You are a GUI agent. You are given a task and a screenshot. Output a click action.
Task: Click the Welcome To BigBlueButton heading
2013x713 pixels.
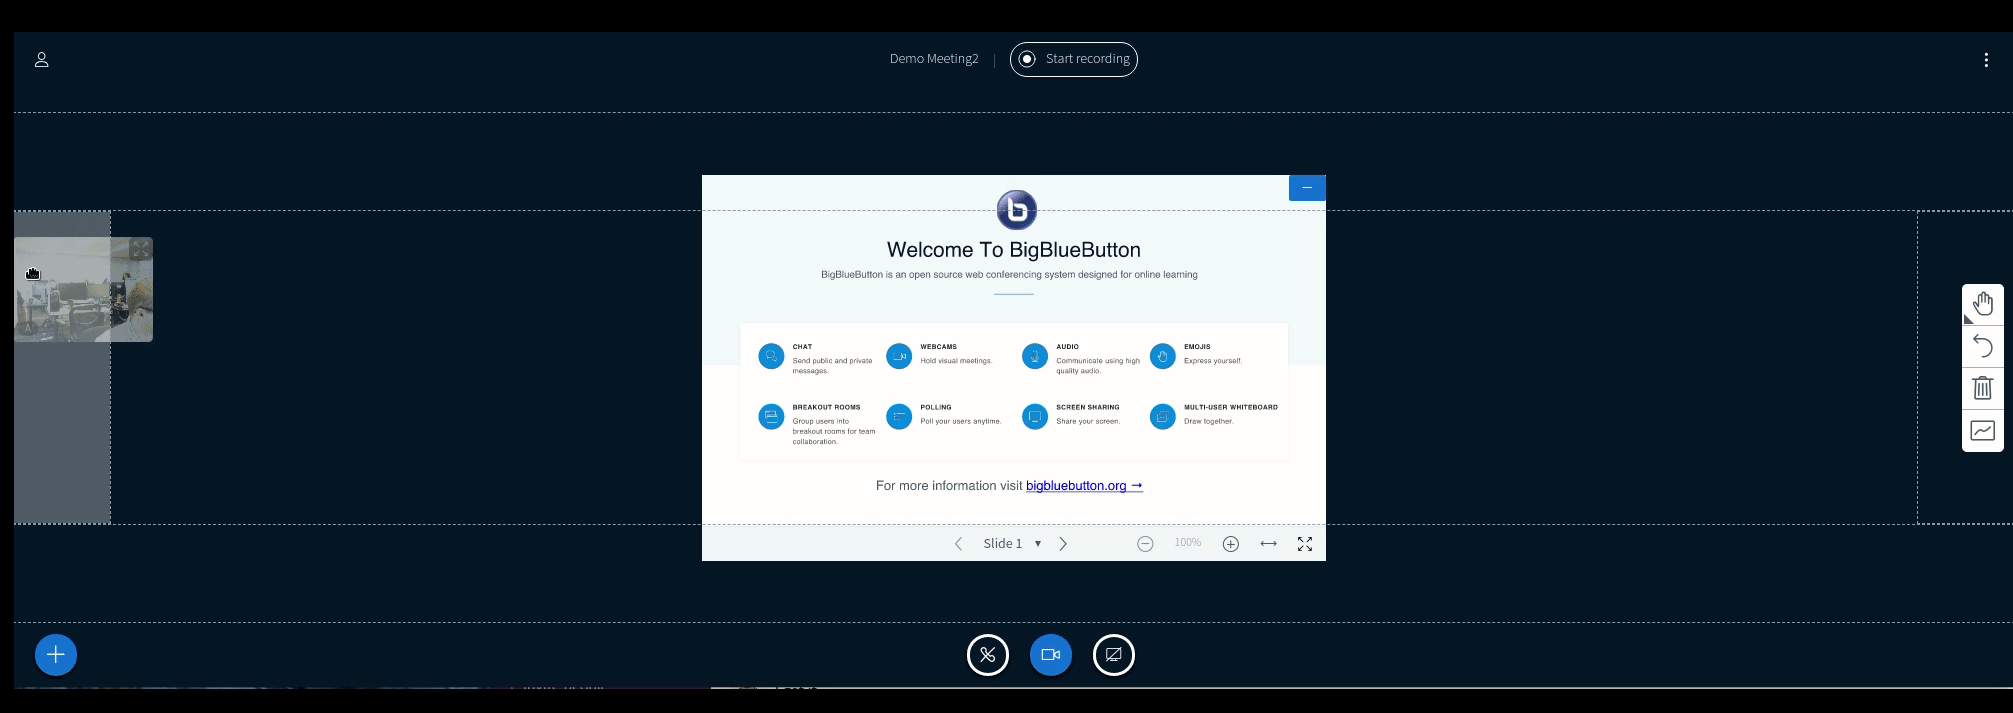(x=1014, y=250)
